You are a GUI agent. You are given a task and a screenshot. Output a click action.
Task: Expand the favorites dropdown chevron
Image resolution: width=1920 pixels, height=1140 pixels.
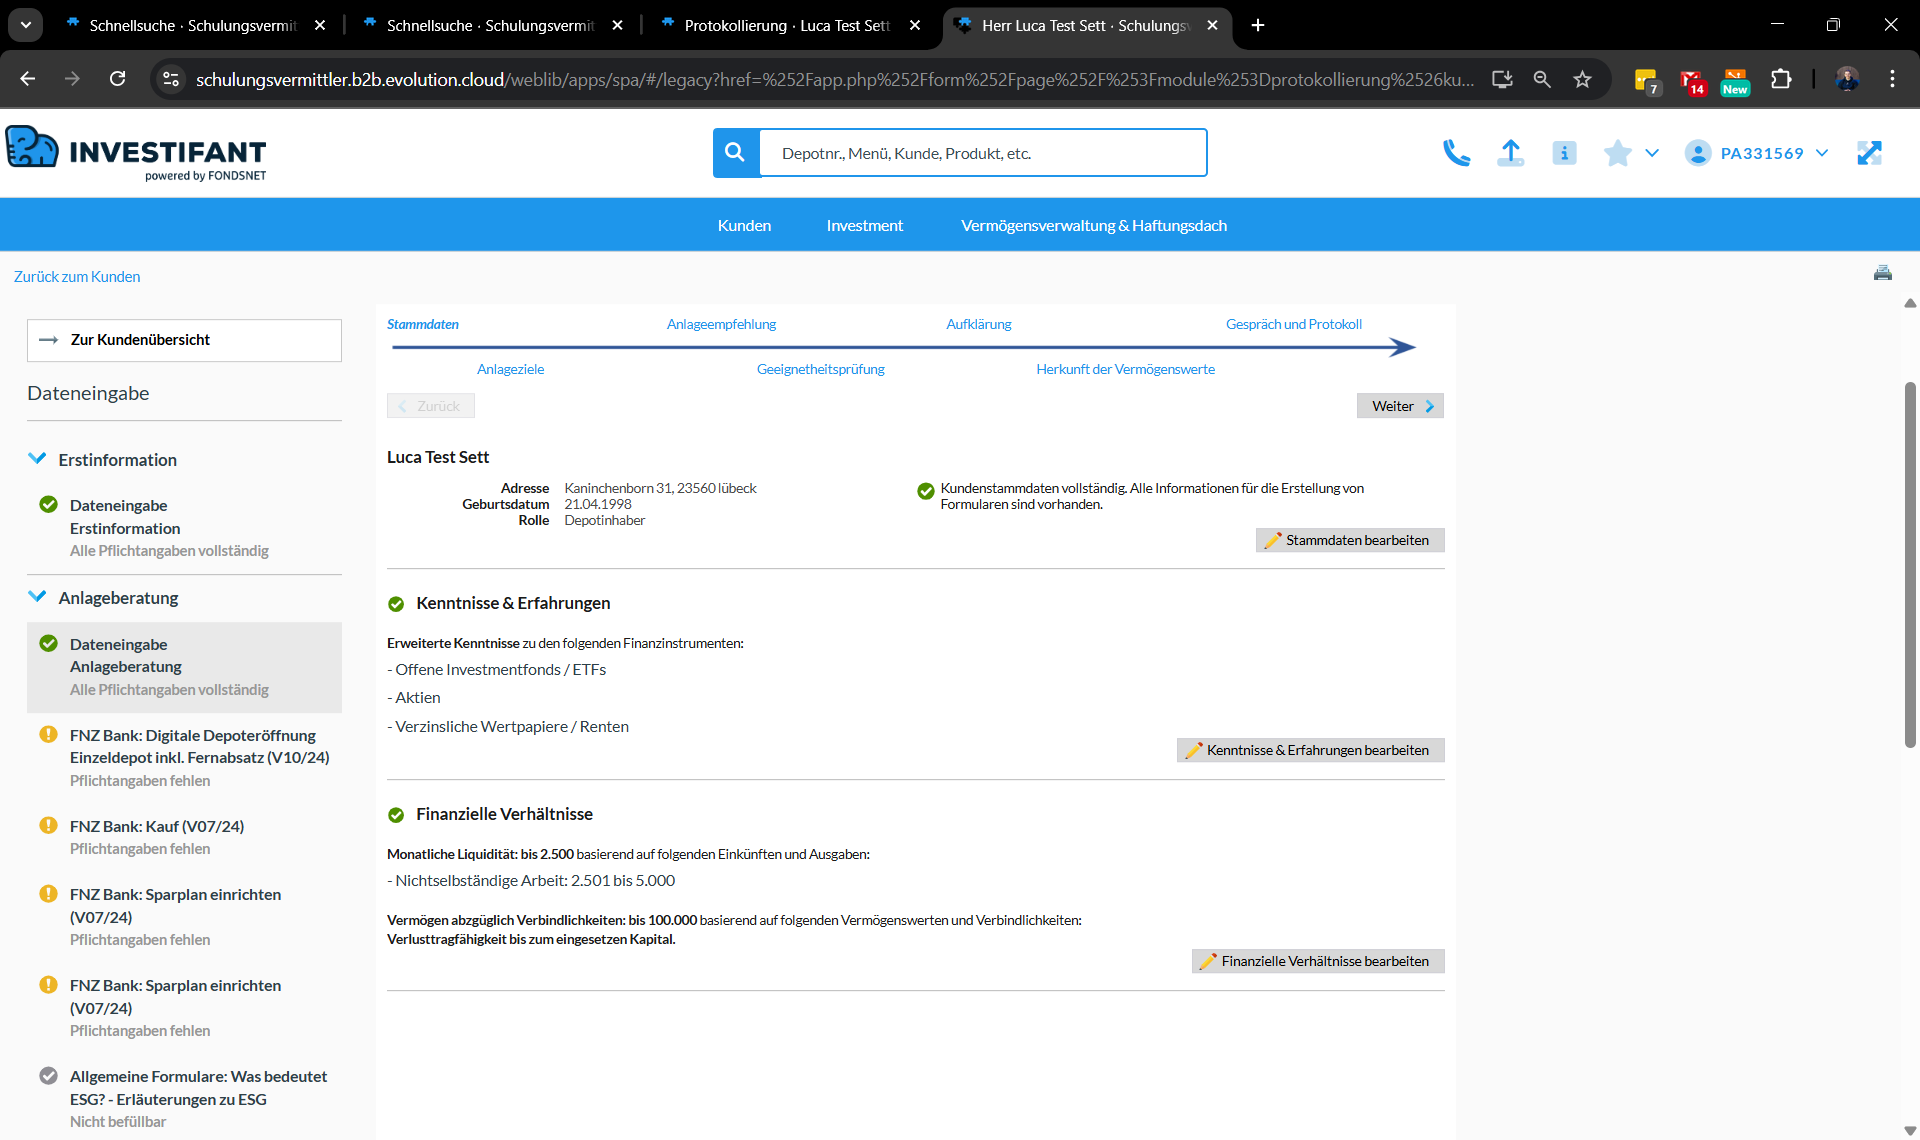click(1652, 153)
